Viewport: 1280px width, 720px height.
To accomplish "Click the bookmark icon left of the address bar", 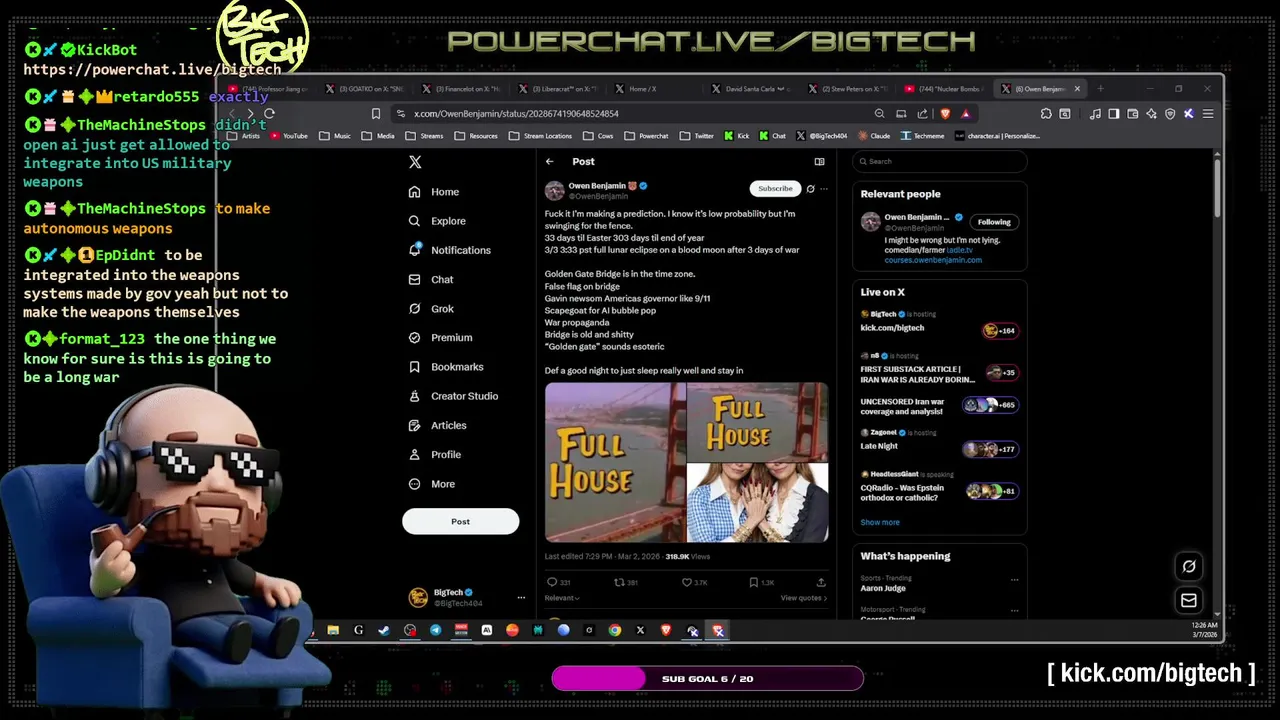I will [375, 113].
